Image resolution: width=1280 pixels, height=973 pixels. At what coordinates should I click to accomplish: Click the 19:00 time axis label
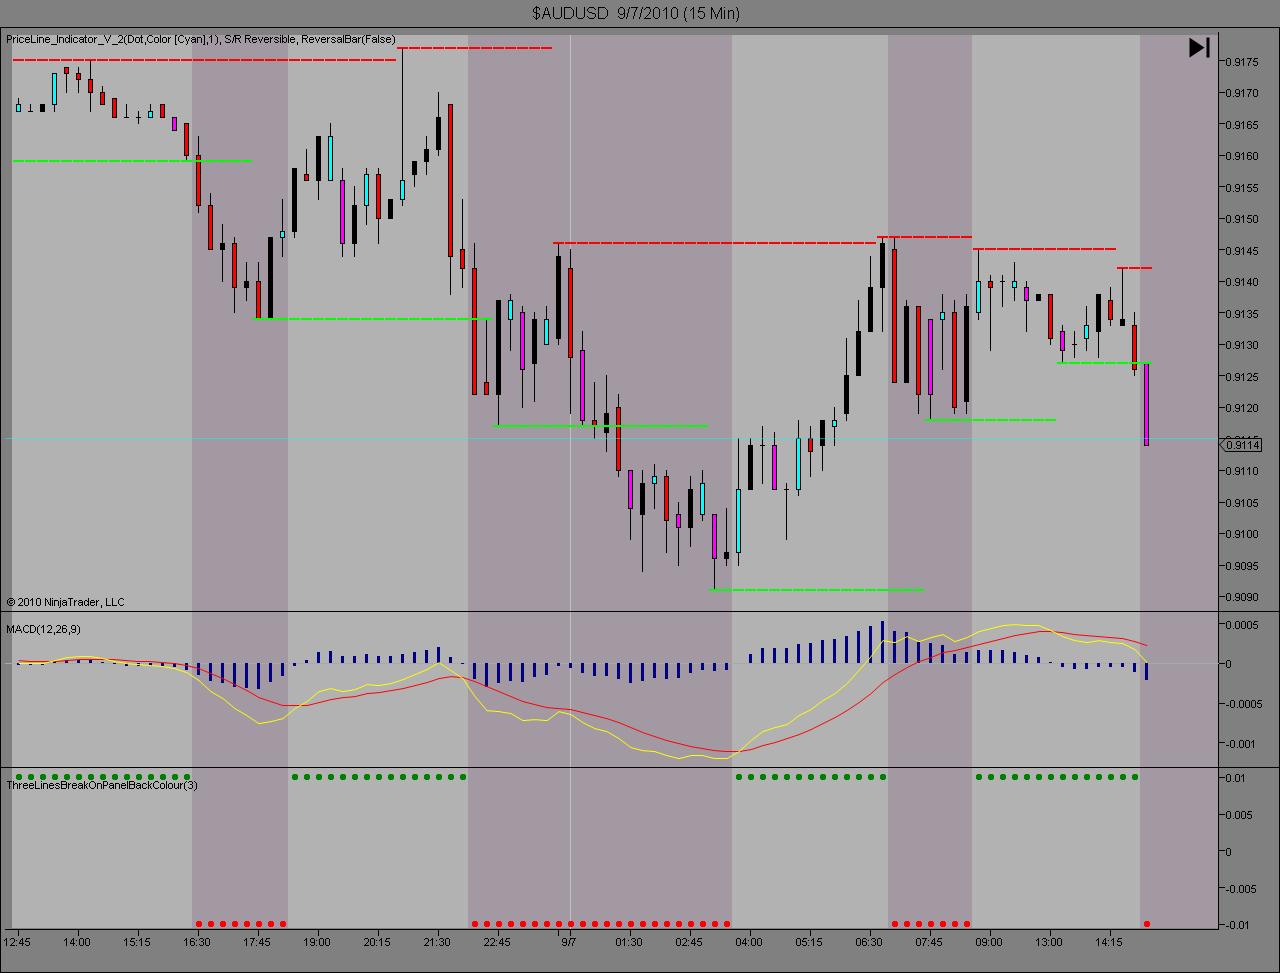point(317,942)
